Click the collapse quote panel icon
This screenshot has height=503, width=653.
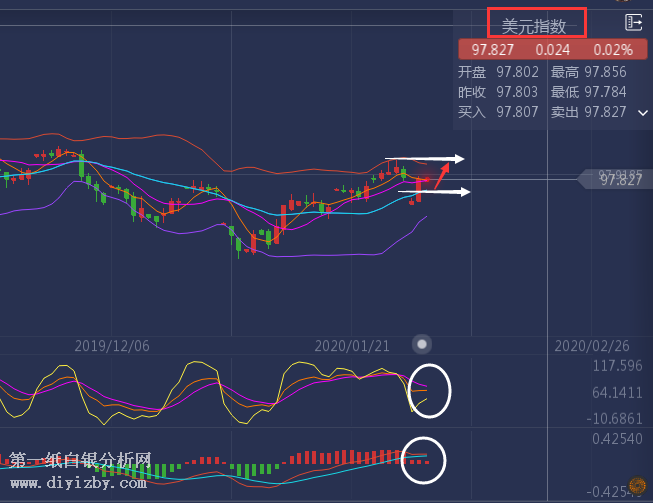(x=633, y=22)
